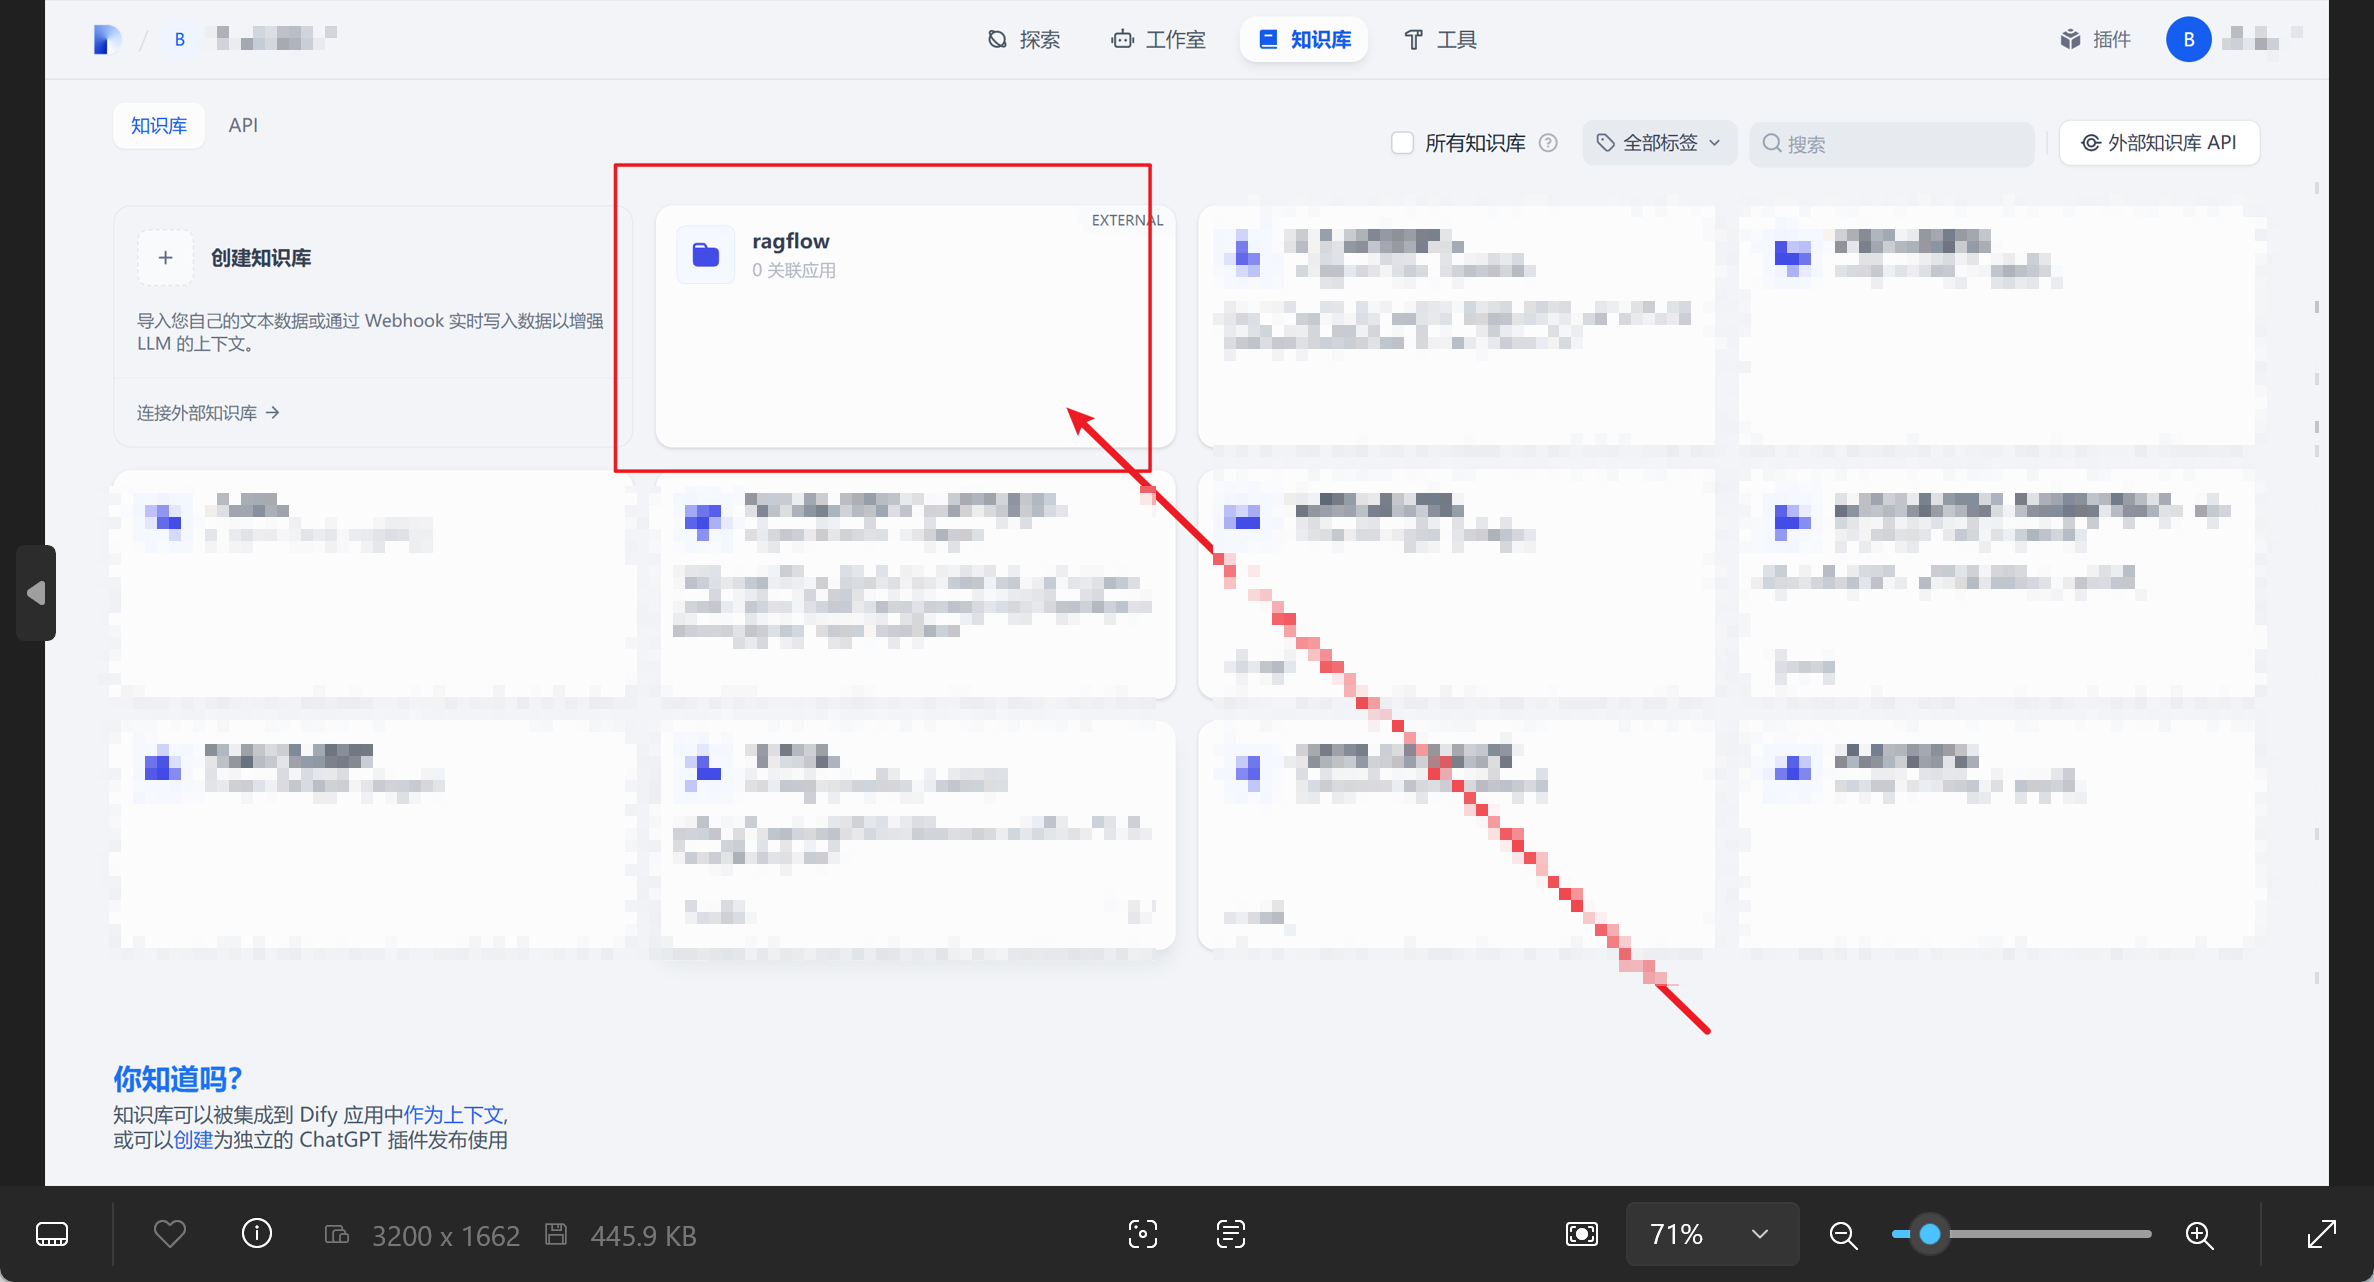Screen dimensions: 2374x1282
Task: Collapse the left side panel arrow
Action: pos(36,593)
